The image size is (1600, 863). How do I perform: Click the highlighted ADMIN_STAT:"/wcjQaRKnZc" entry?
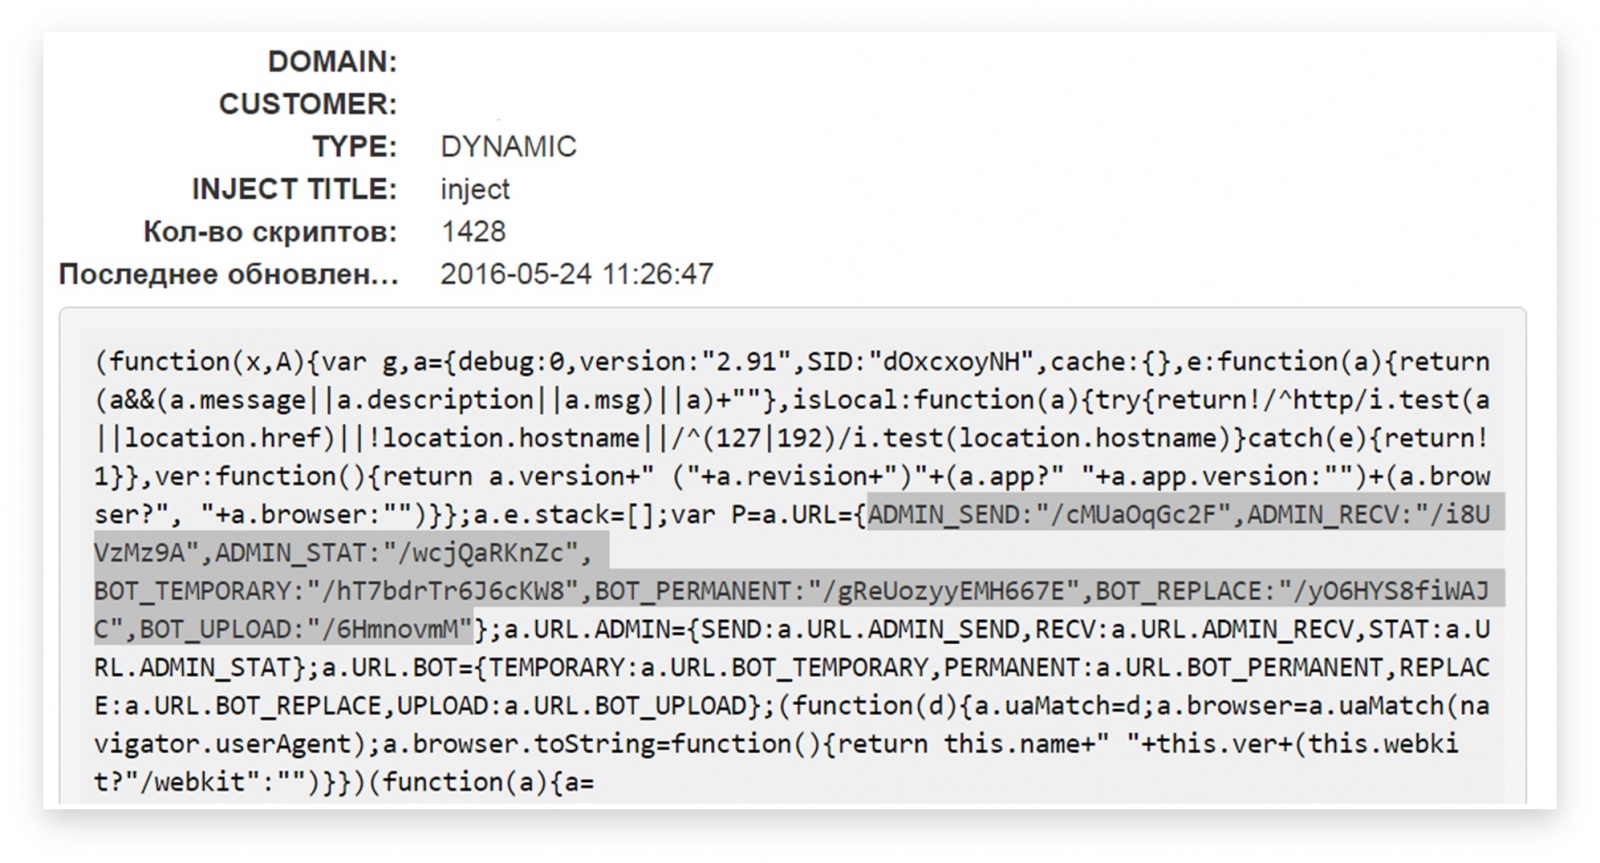pyautogui.click(x=397, y=553)
